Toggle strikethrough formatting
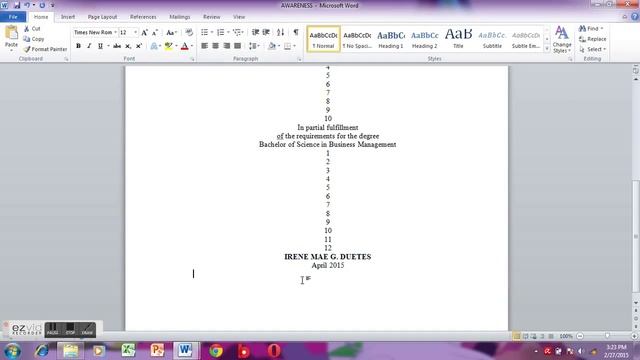 117,46
